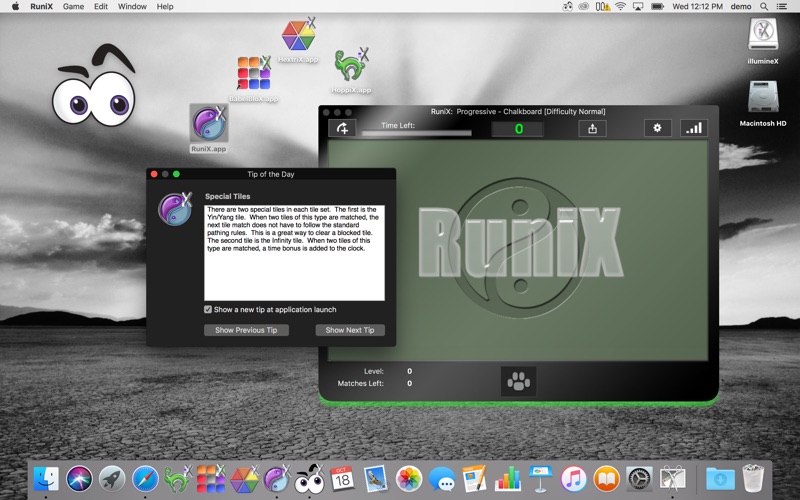The height and width of the screenshot is (500, 800).
Task: Open the cartoon eyes app in Dock
Action: [310, 479]
